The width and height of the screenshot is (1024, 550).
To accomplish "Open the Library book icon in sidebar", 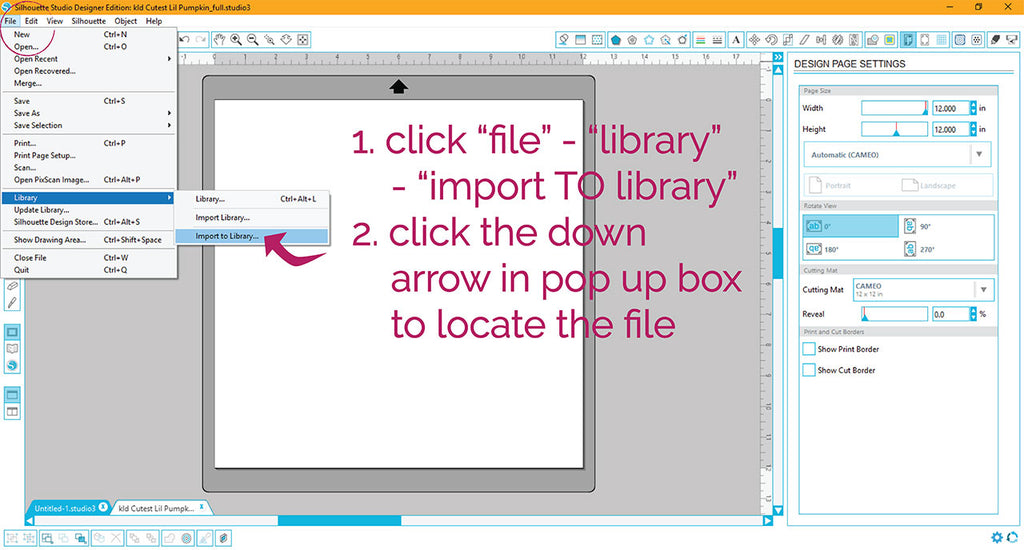I will tap(13, 349).
